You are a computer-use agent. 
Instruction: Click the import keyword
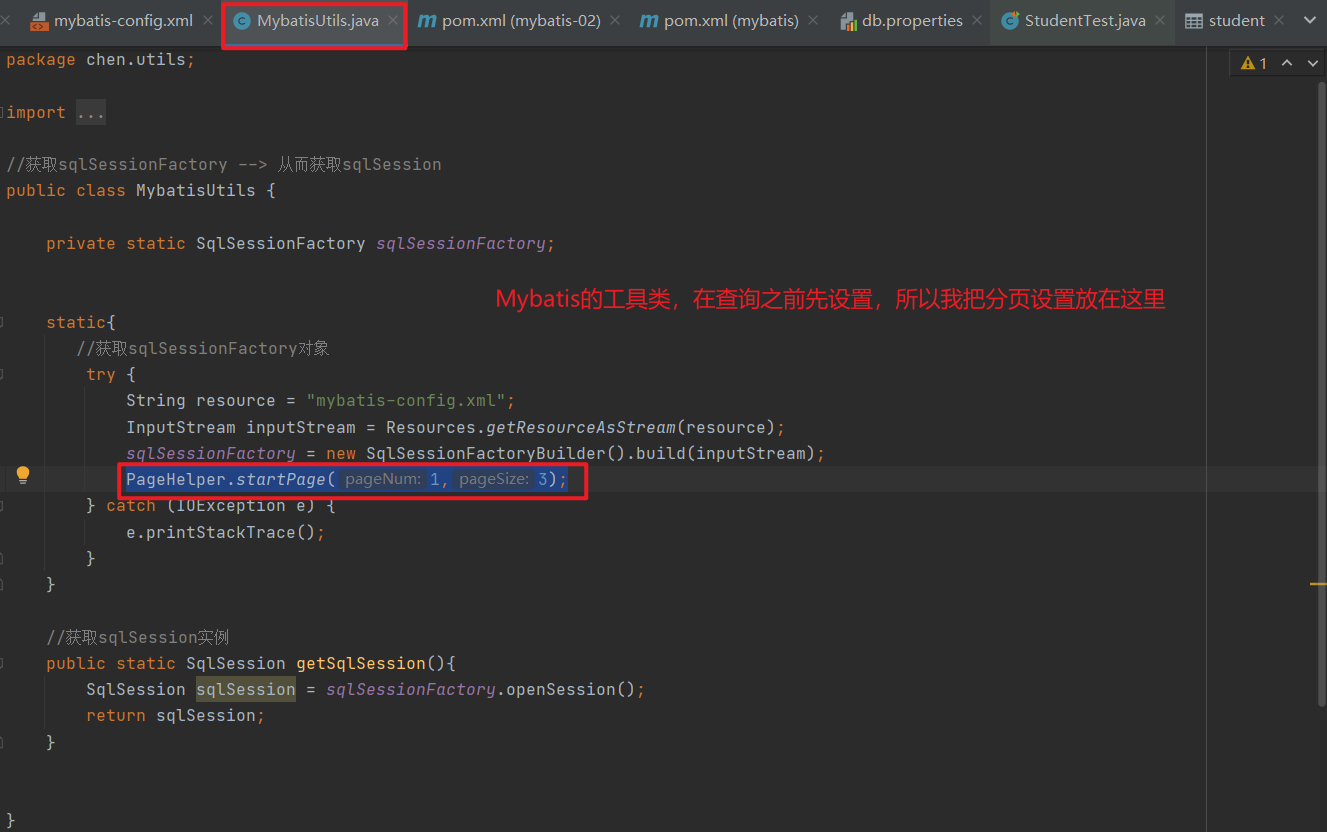(x=36, y=113)
